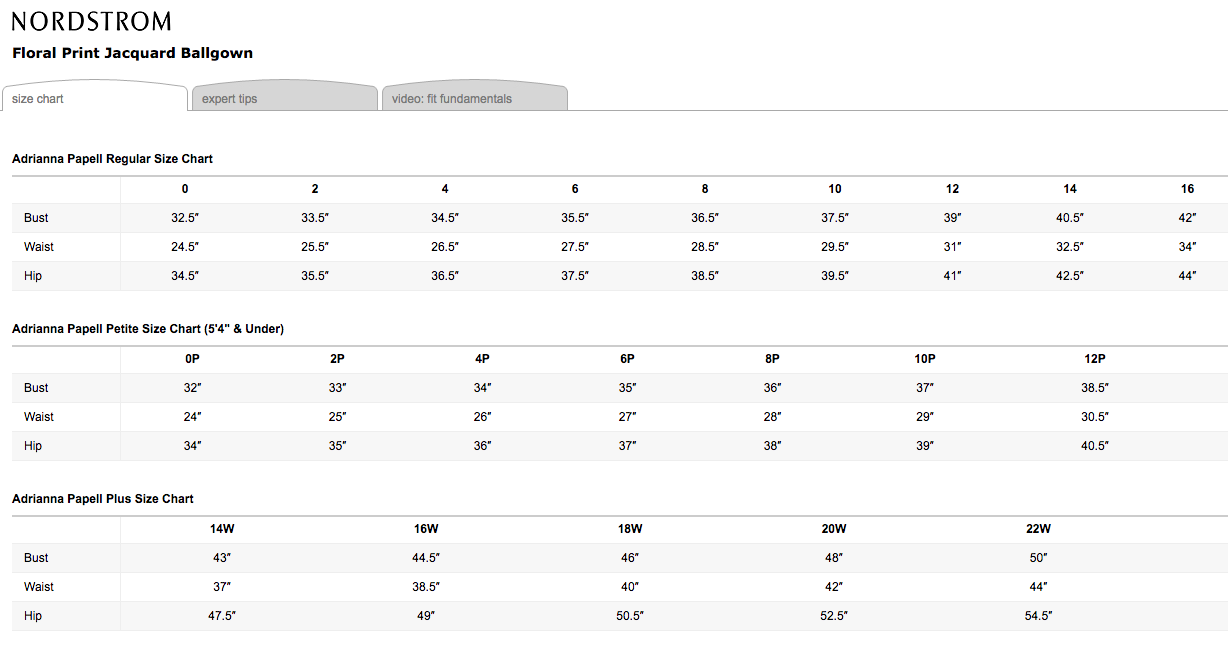This screenshot has height=660, width=1228.
Task: Click the Regular Size Chart heading
Action: pos(112,159)
